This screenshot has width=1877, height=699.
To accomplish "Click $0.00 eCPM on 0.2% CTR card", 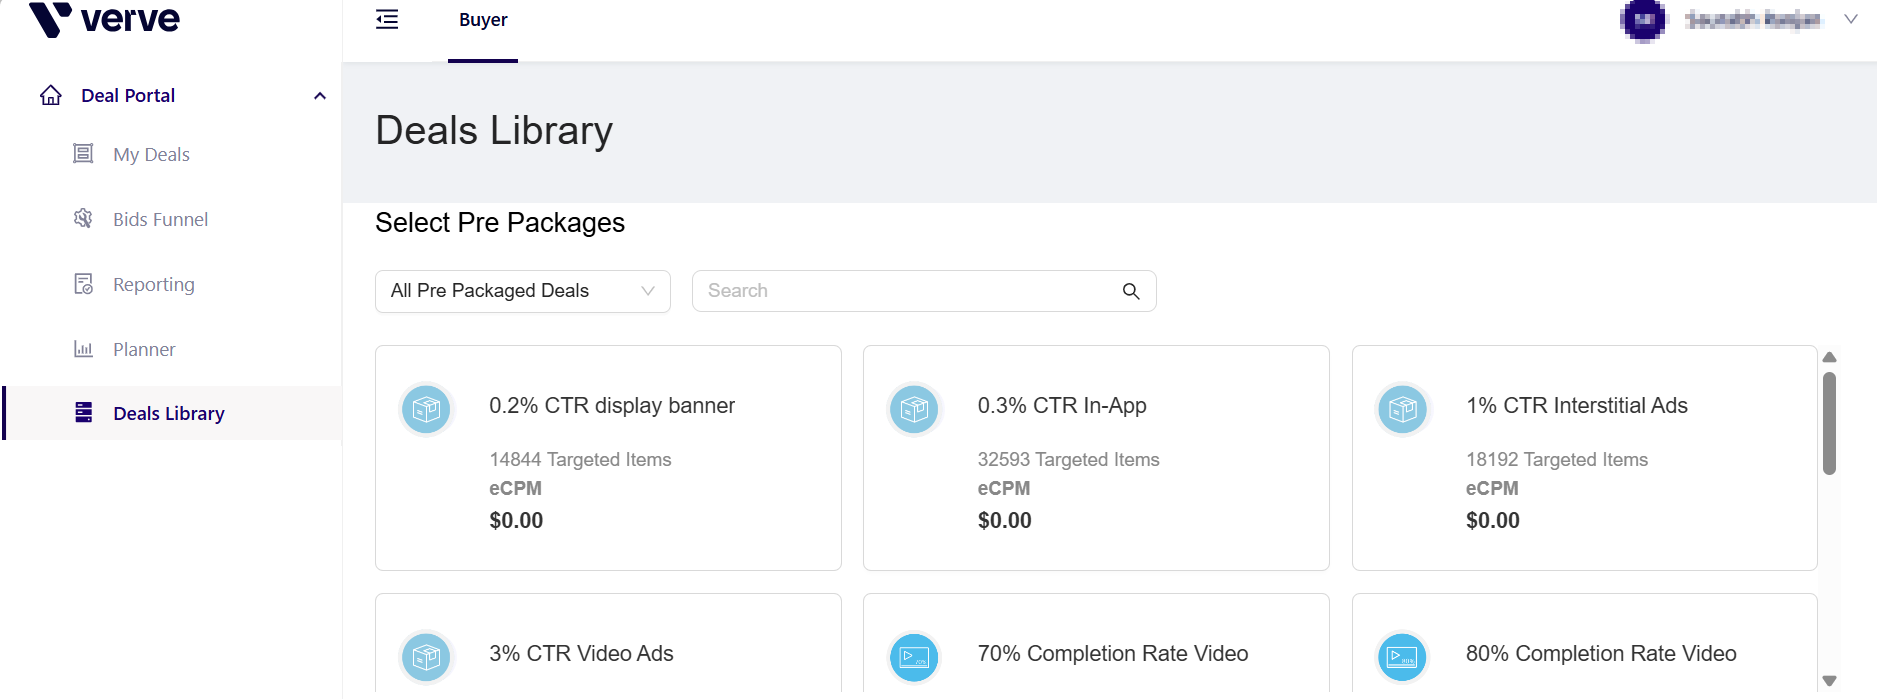I will [x=516, y=520].
